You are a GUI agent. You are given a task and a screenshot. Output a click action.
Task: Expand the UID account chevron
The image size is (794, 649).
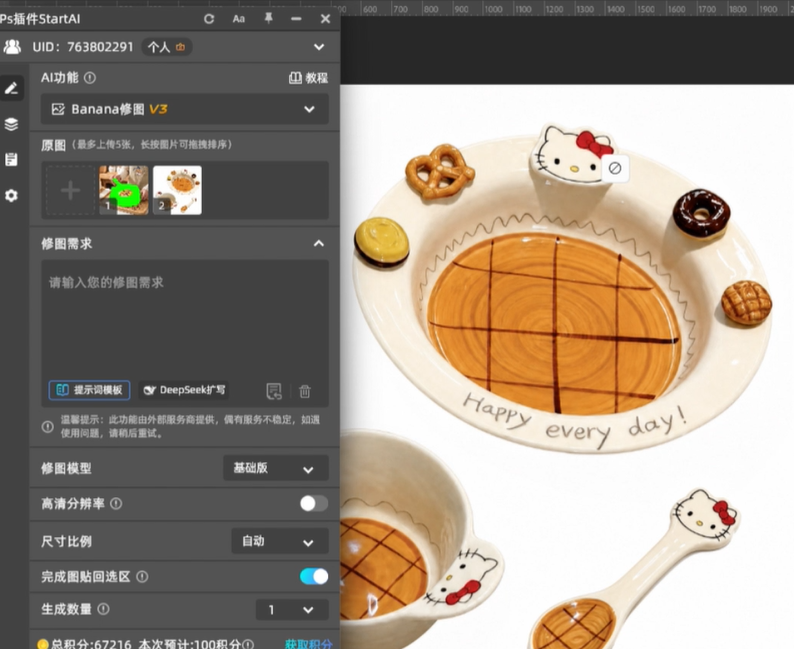319,47
